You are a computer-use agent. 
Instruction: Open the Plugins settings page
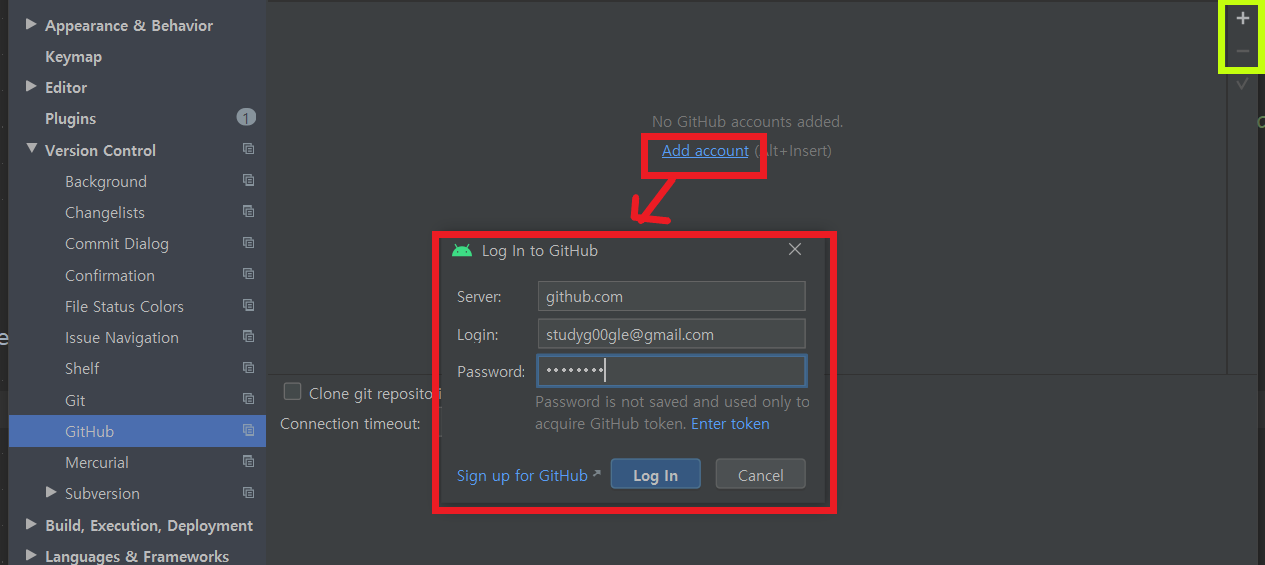70,119
